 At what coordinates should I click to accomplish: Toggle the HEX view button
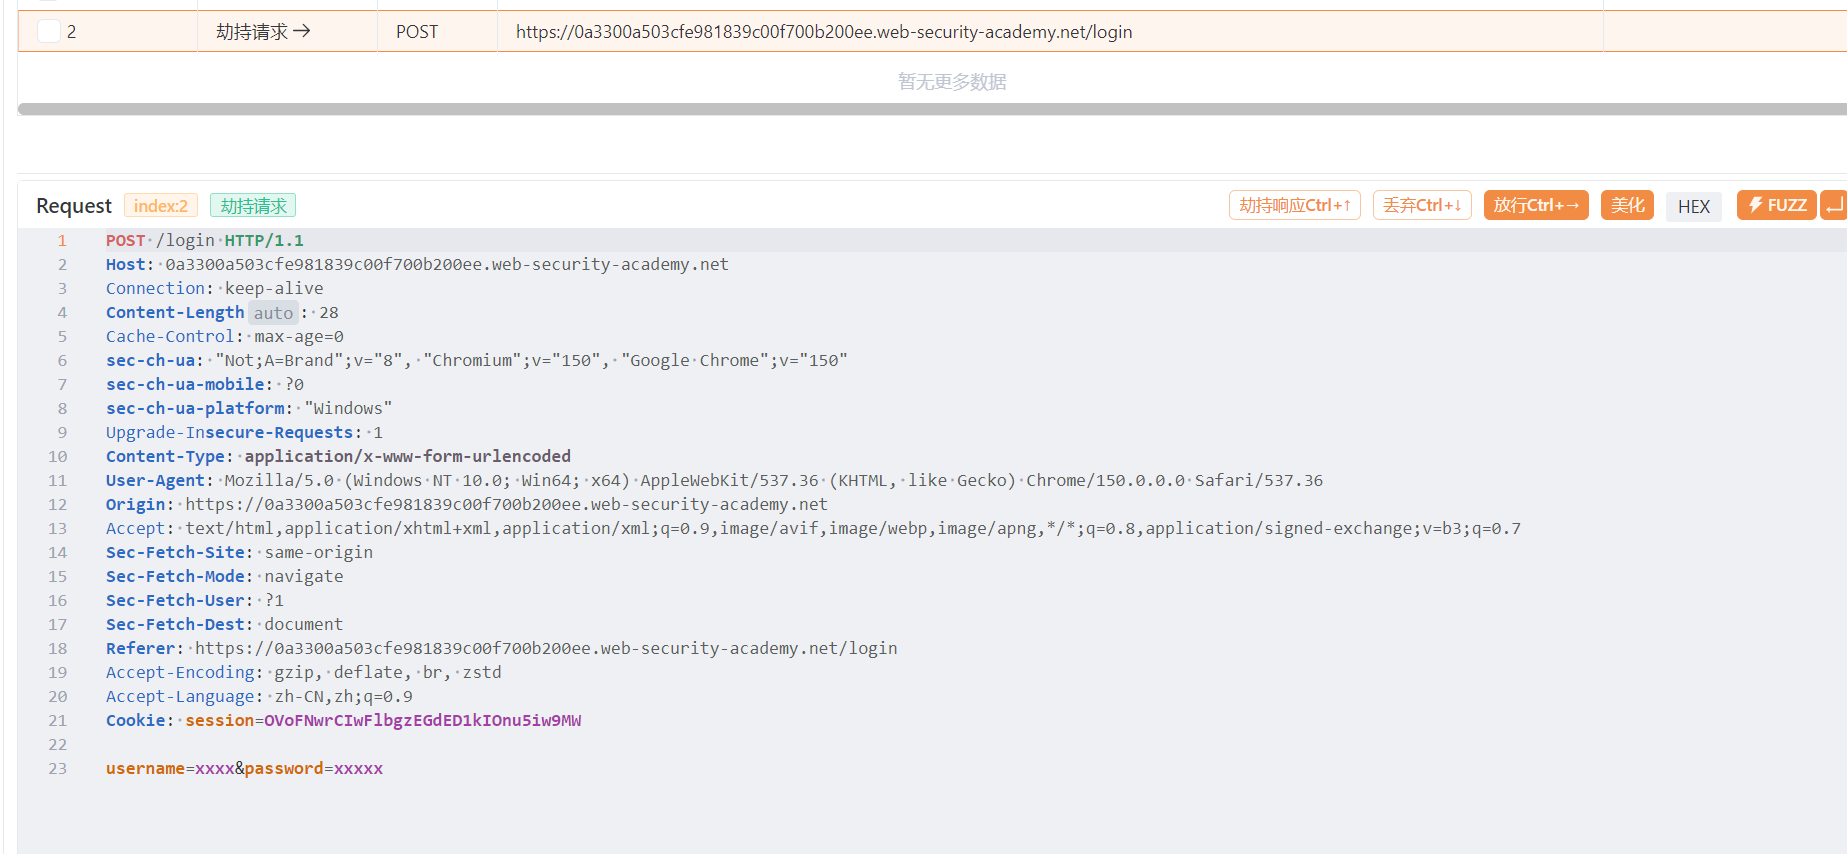point(1693,206)
